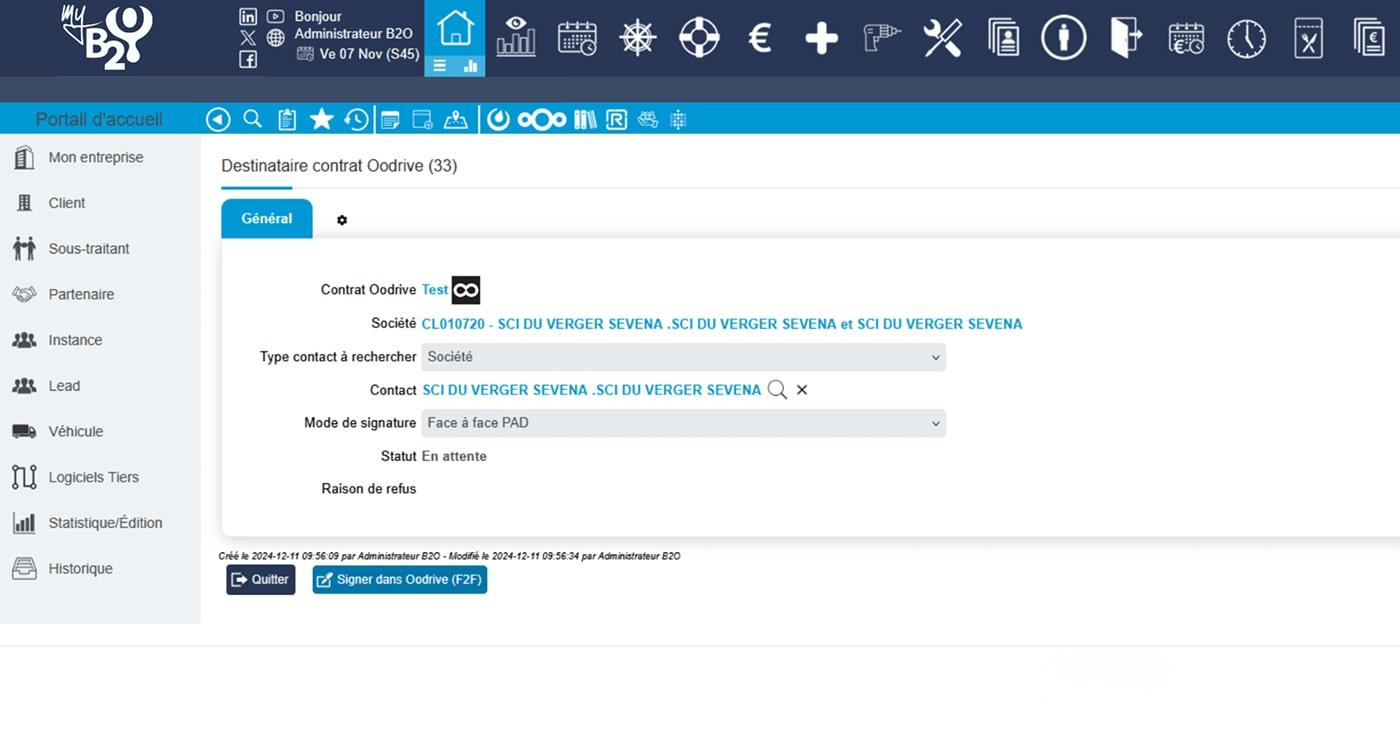Viewport: 1400px width, 752px height.
Task: Expand the Mode de signature dropdown
Action: [x=683, y=423]
